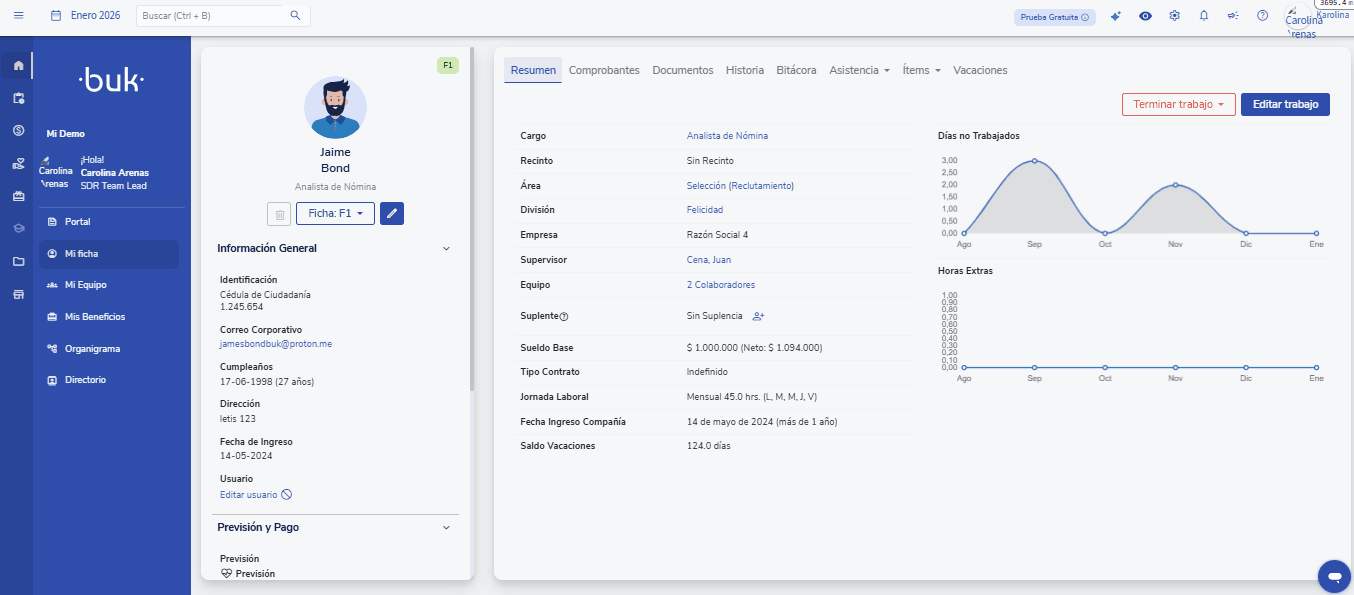Click the search field Buscar
The width and height of the screenshot is (1354, 595).
tap(213, 16)
